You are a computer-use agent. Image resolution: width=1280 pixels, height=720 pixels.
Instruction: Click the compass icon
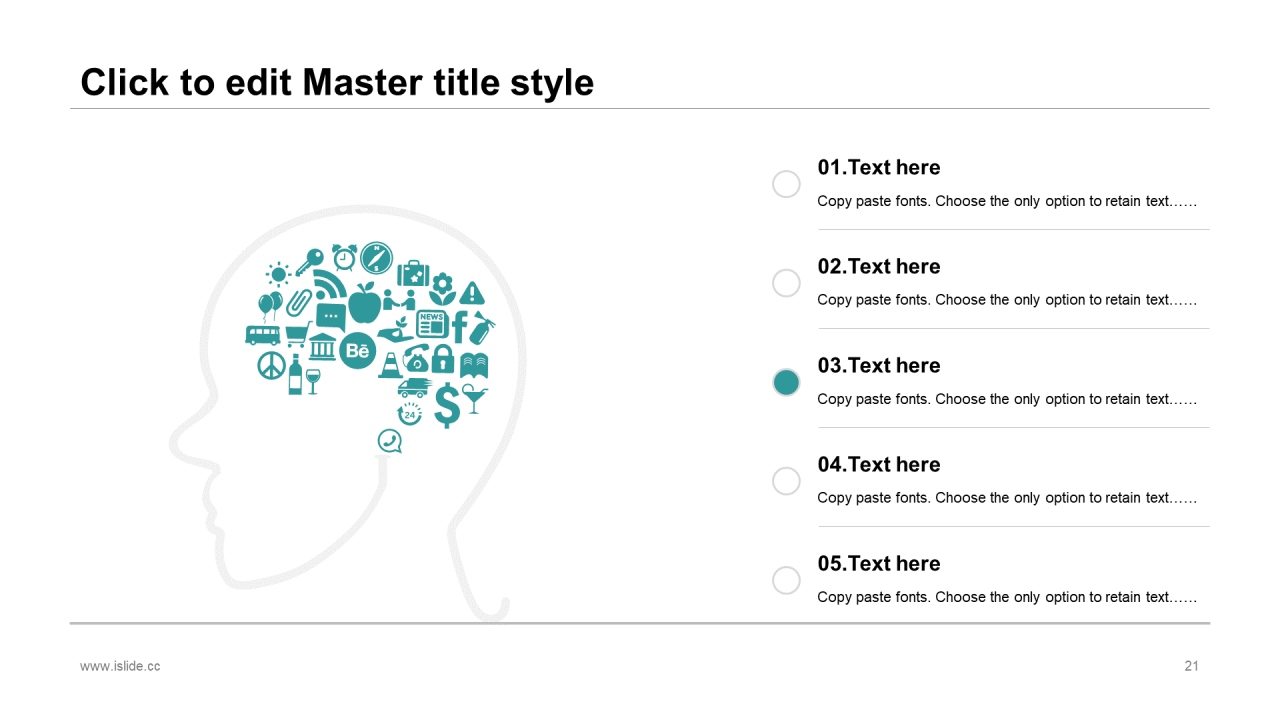point(377,258)
